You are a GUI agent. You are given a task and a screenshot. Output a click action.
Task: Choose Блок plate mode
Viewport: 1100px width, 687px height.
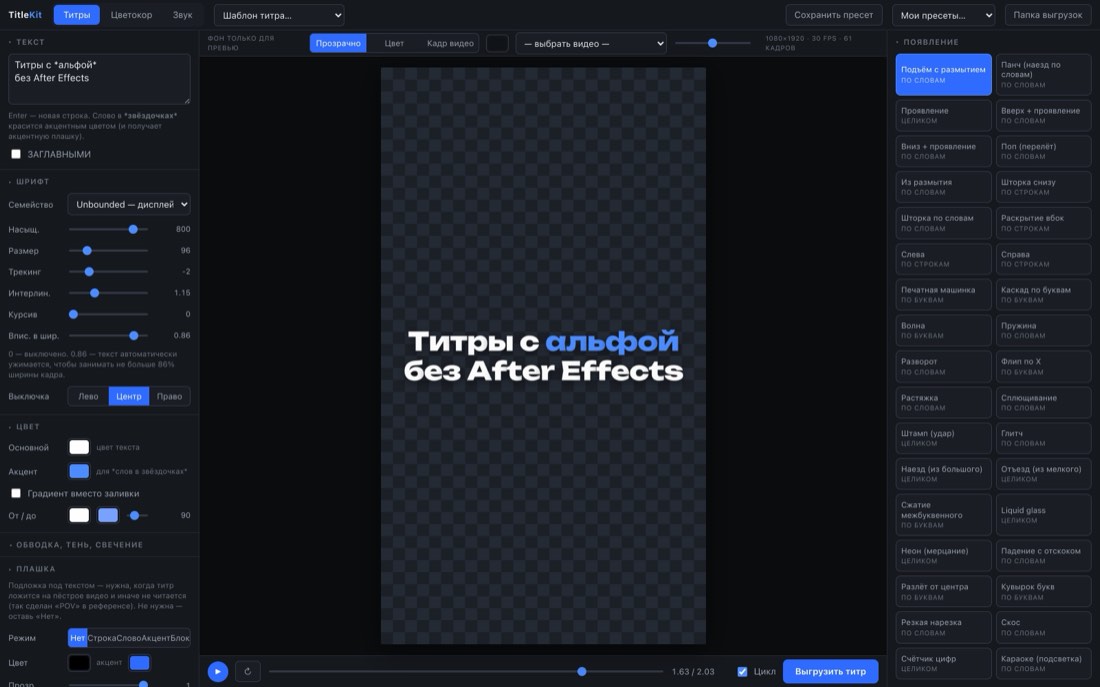click(x=180, y=638)
